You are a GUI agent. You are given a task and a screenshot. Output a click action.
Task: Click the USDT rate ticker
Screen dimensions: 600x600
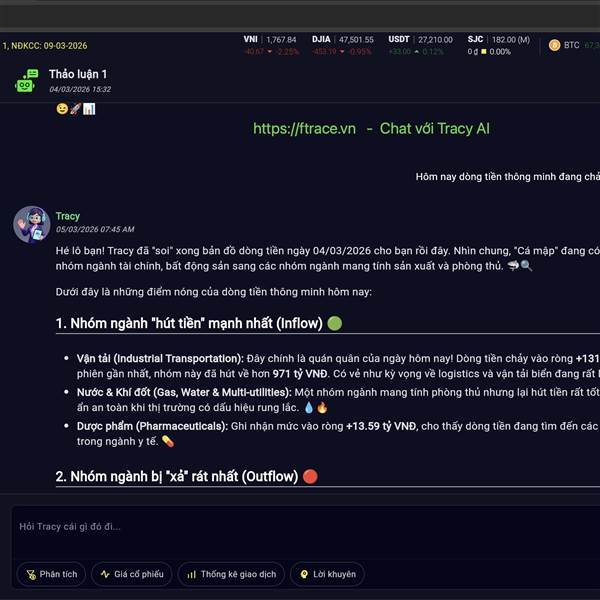[x=420, y=45]
